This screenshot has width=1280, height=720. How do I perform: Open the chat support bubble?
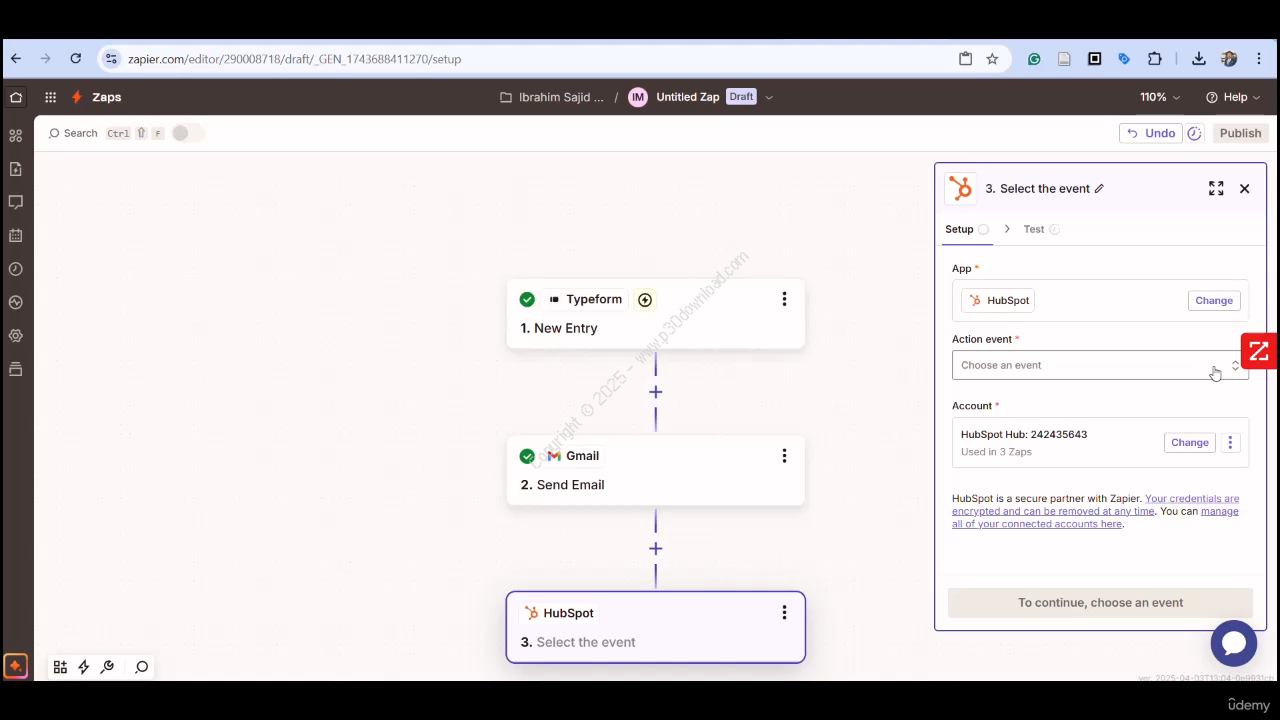pos(1234,643)
